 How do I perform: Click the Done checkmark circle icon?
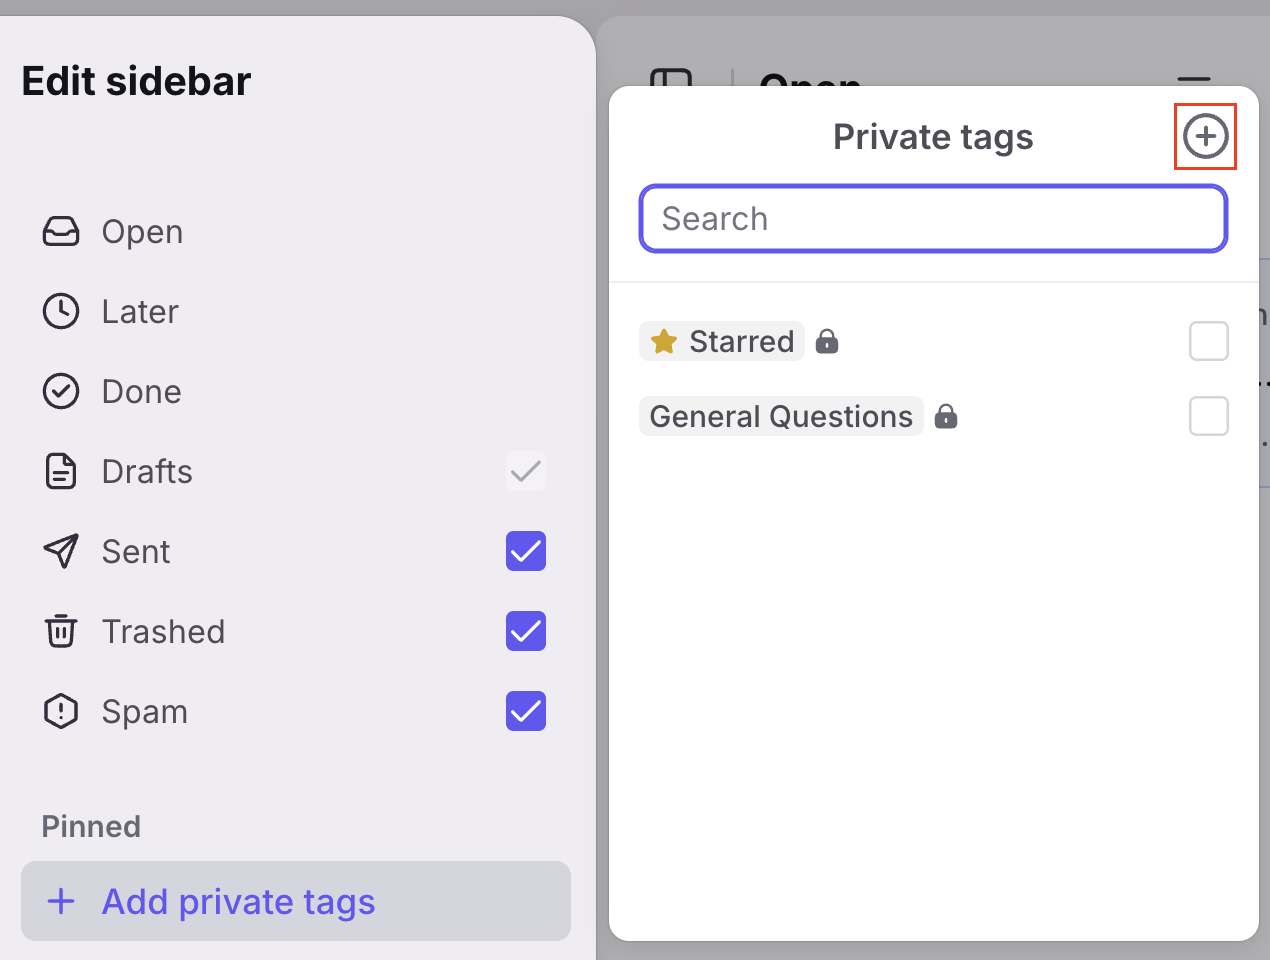(61, 391)
